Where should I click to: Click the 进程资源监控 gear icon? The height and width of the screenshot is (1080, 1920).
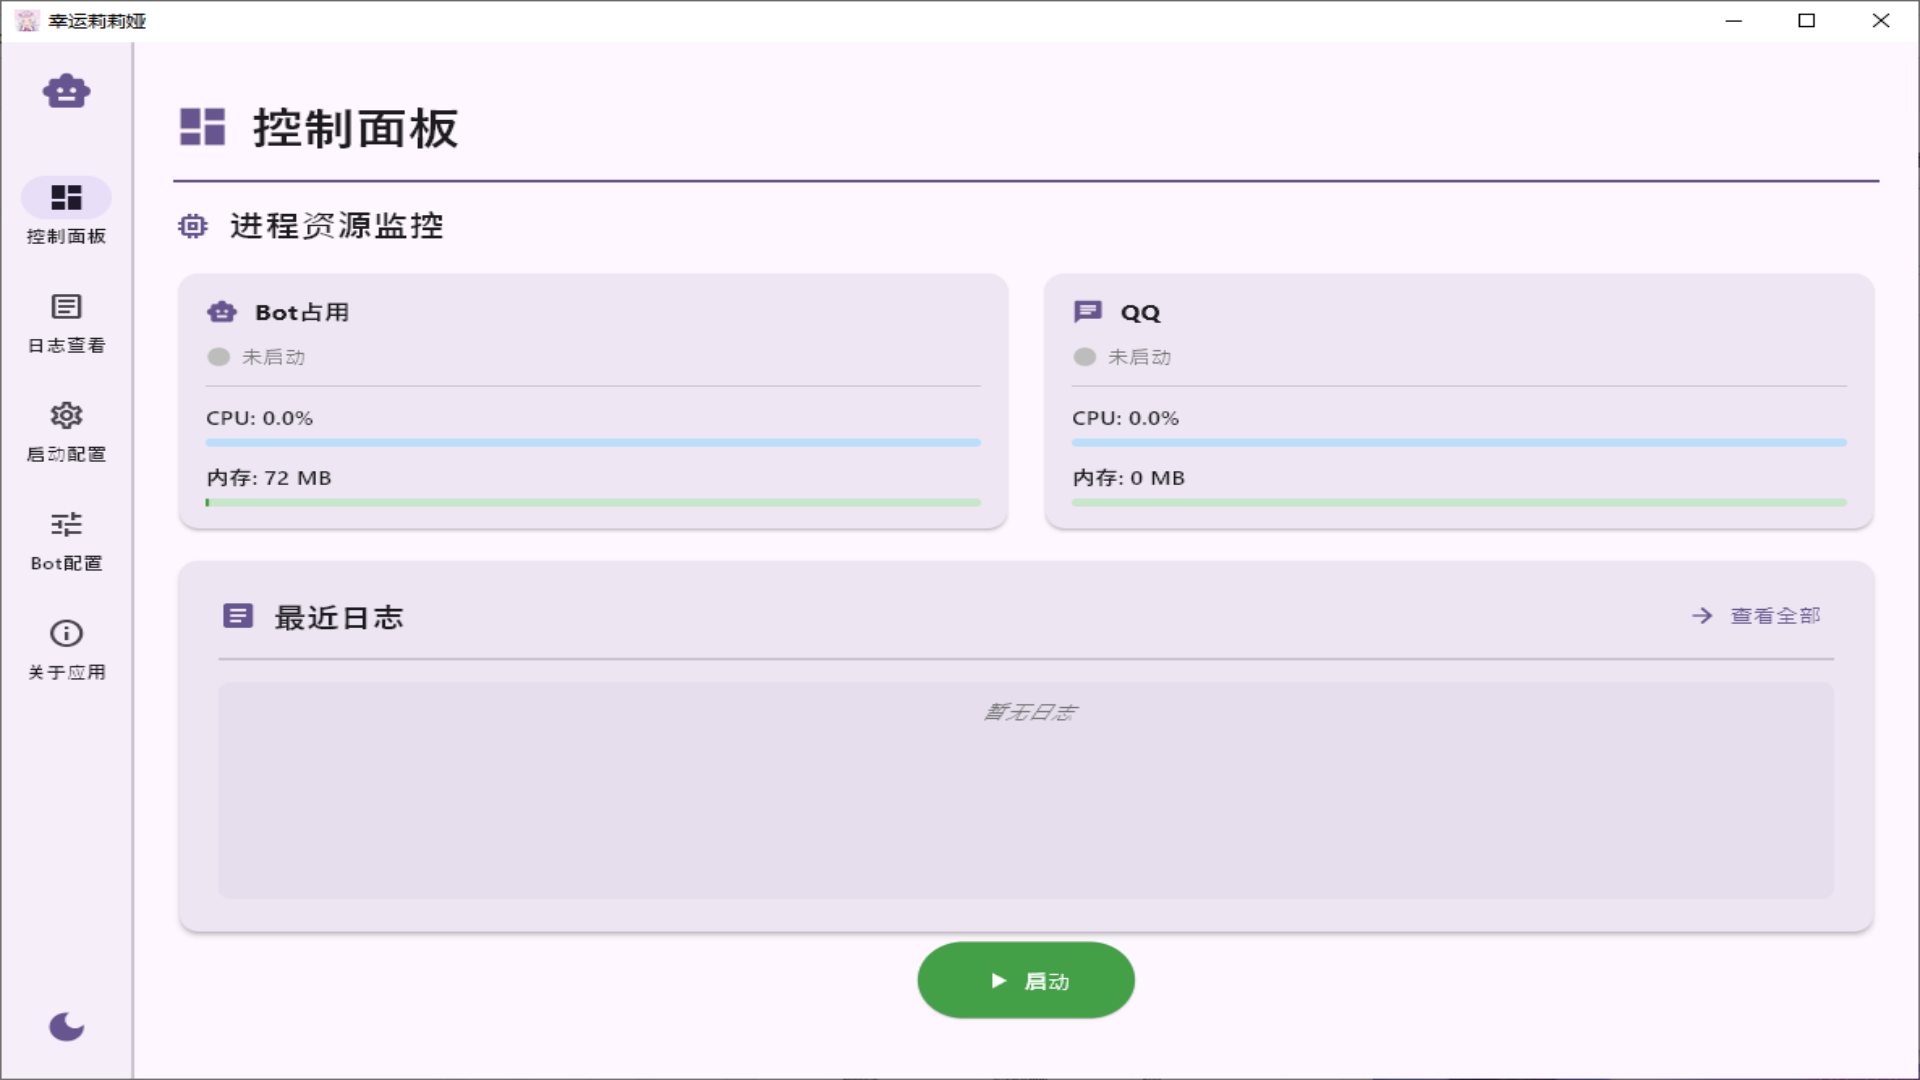[193, 227]
